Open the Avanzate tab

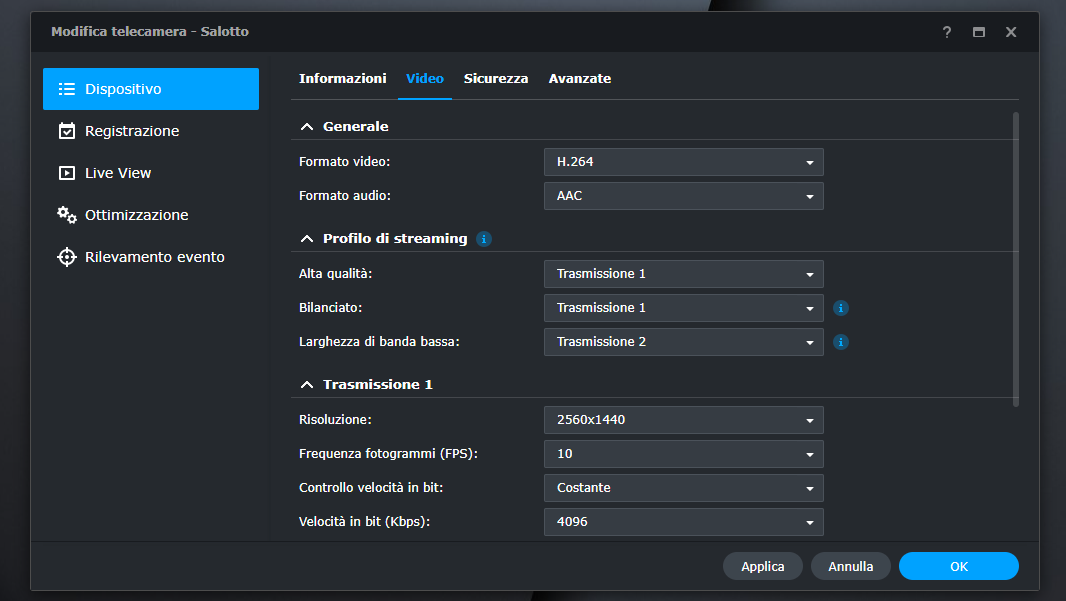[x=580, y=79]
